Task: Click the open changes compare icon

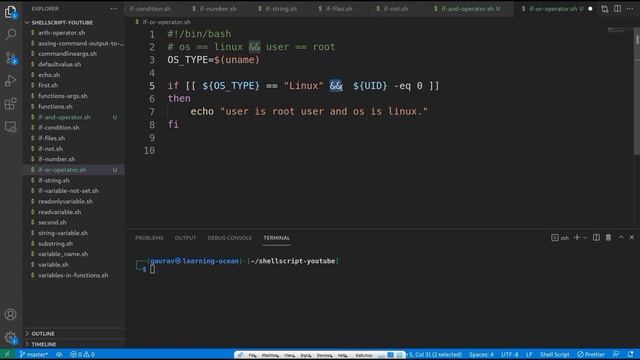Action: pos(604,9)
